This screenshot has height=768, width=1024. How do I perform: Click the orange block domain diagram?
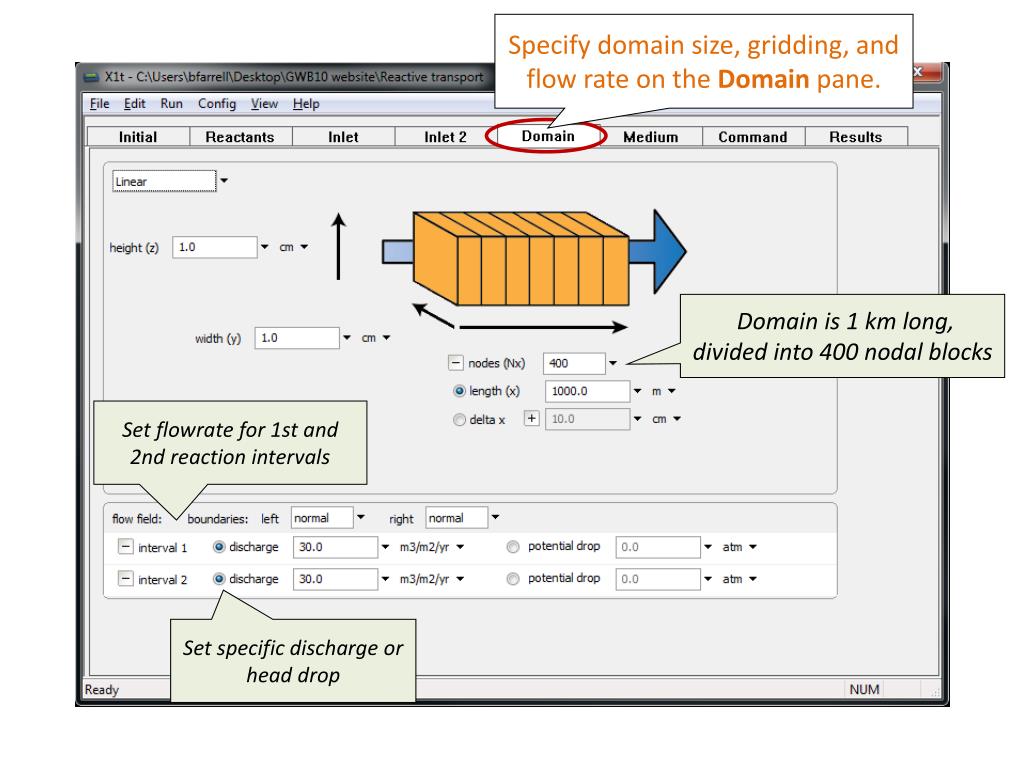point(520,258)
